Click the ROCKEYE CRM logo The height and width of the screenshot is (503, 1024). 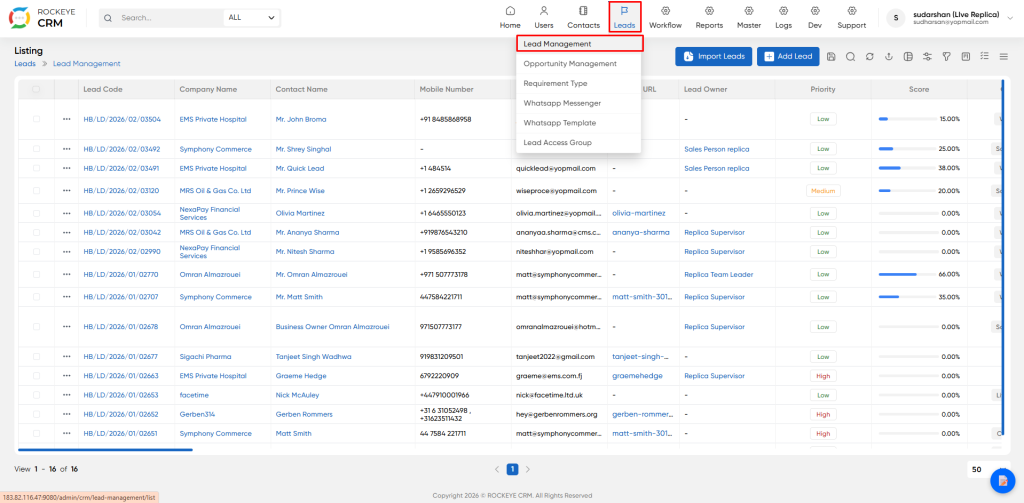point(42,18)
